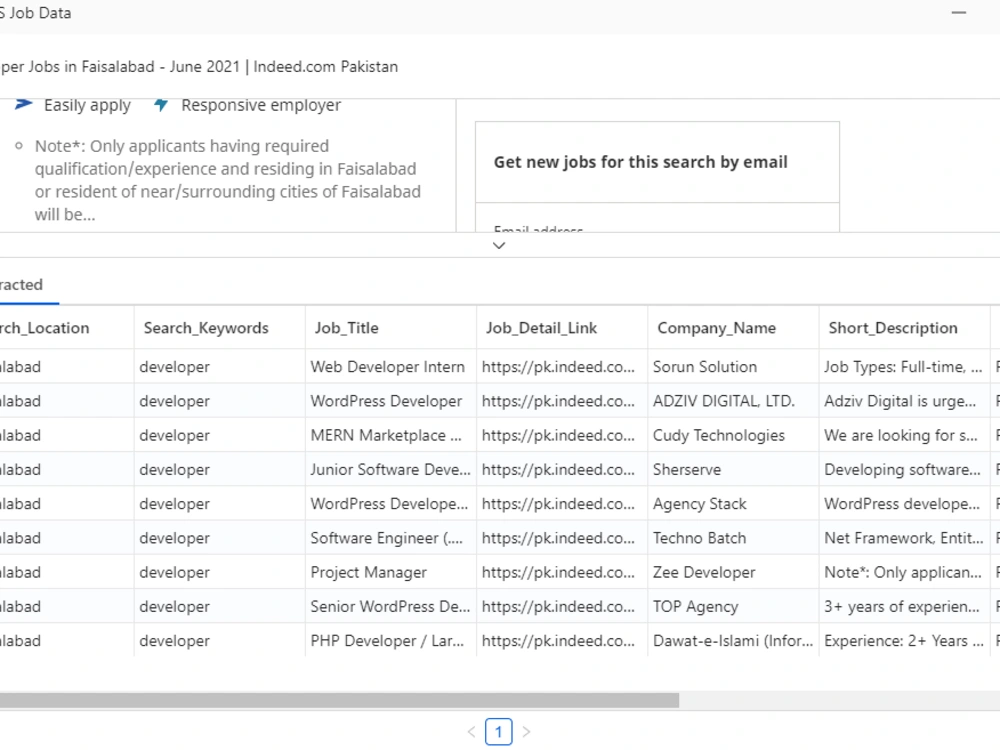Select the PHP Developer / Laravel title cell
Image resolution: width=1000 pixels, height=750 pixels.
(391, 641)
